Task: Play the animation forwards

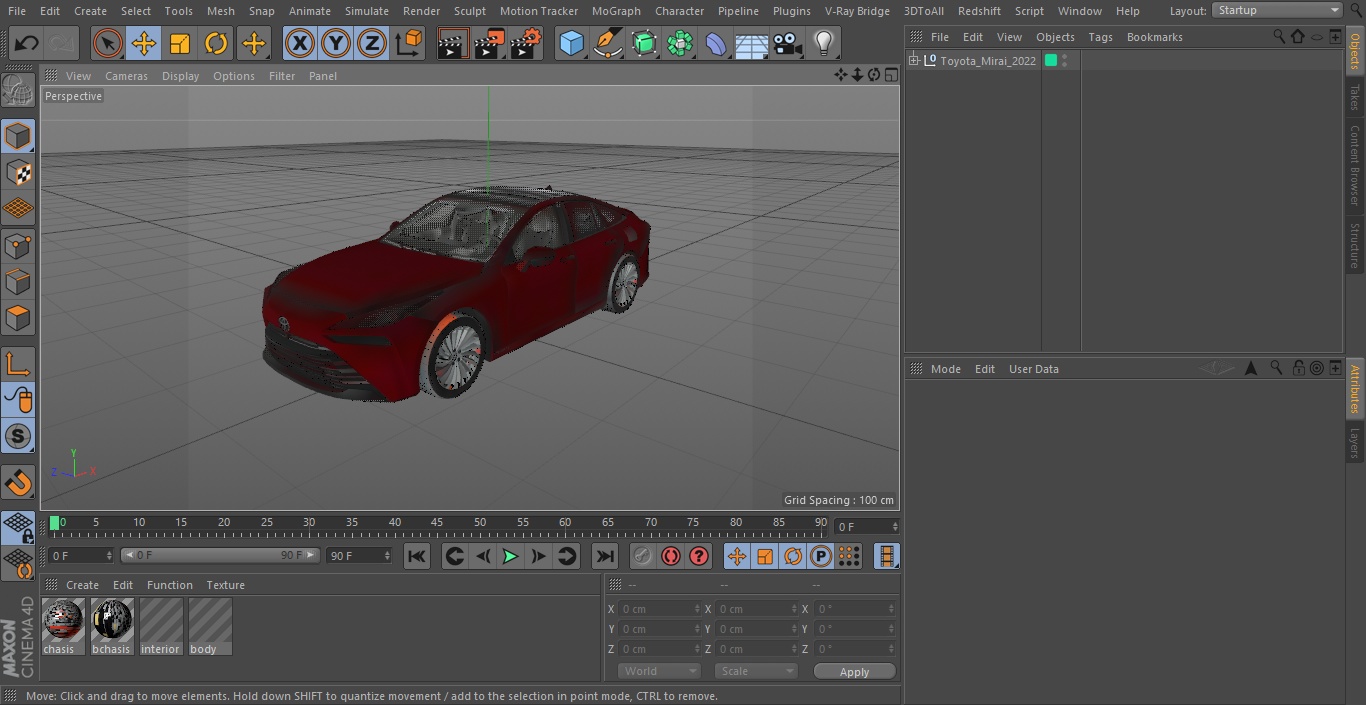Action: 510,556
